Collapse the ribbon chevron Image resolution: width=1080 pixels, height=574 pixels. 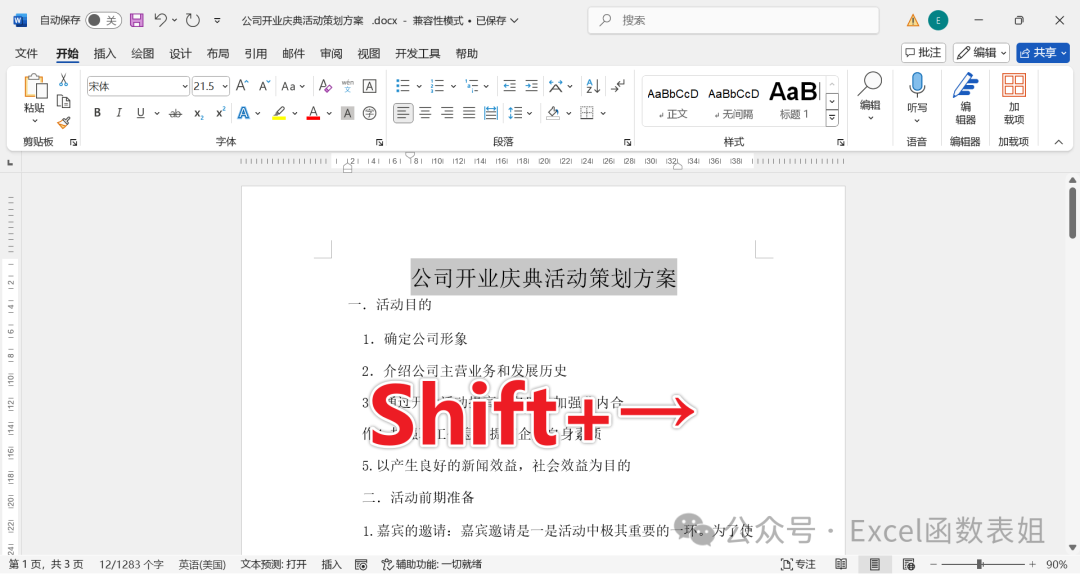(x=1059, y=142)
